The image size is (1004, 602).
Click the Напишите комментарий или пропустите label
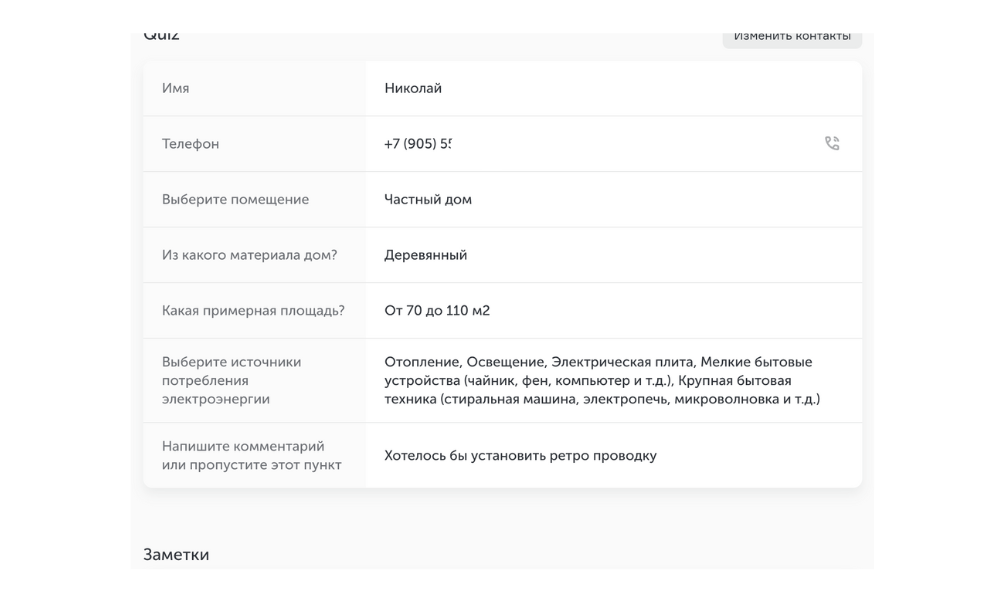pyautogui.click(x=251, y=455)
